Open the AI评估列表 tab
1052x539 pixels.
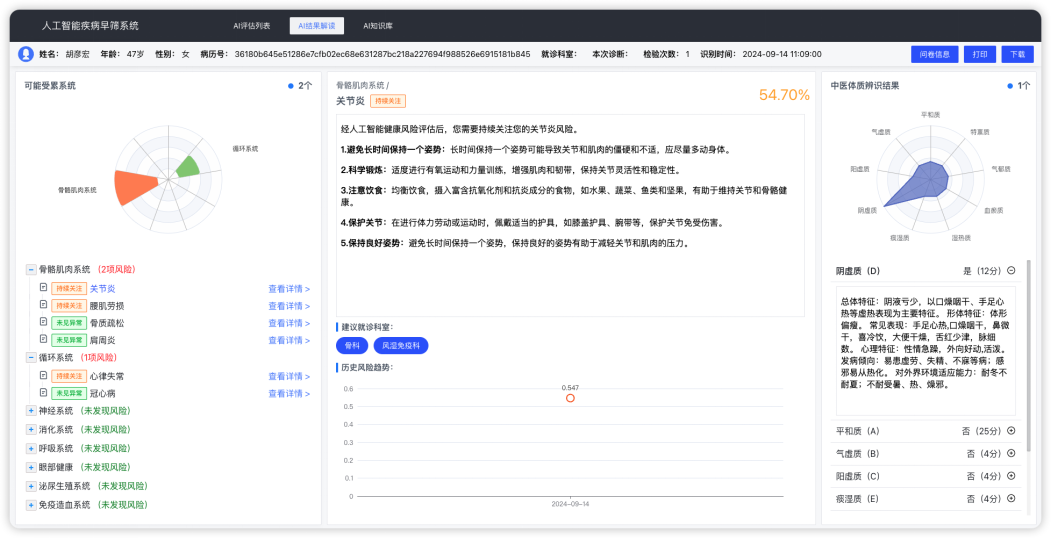pos(252,26)
